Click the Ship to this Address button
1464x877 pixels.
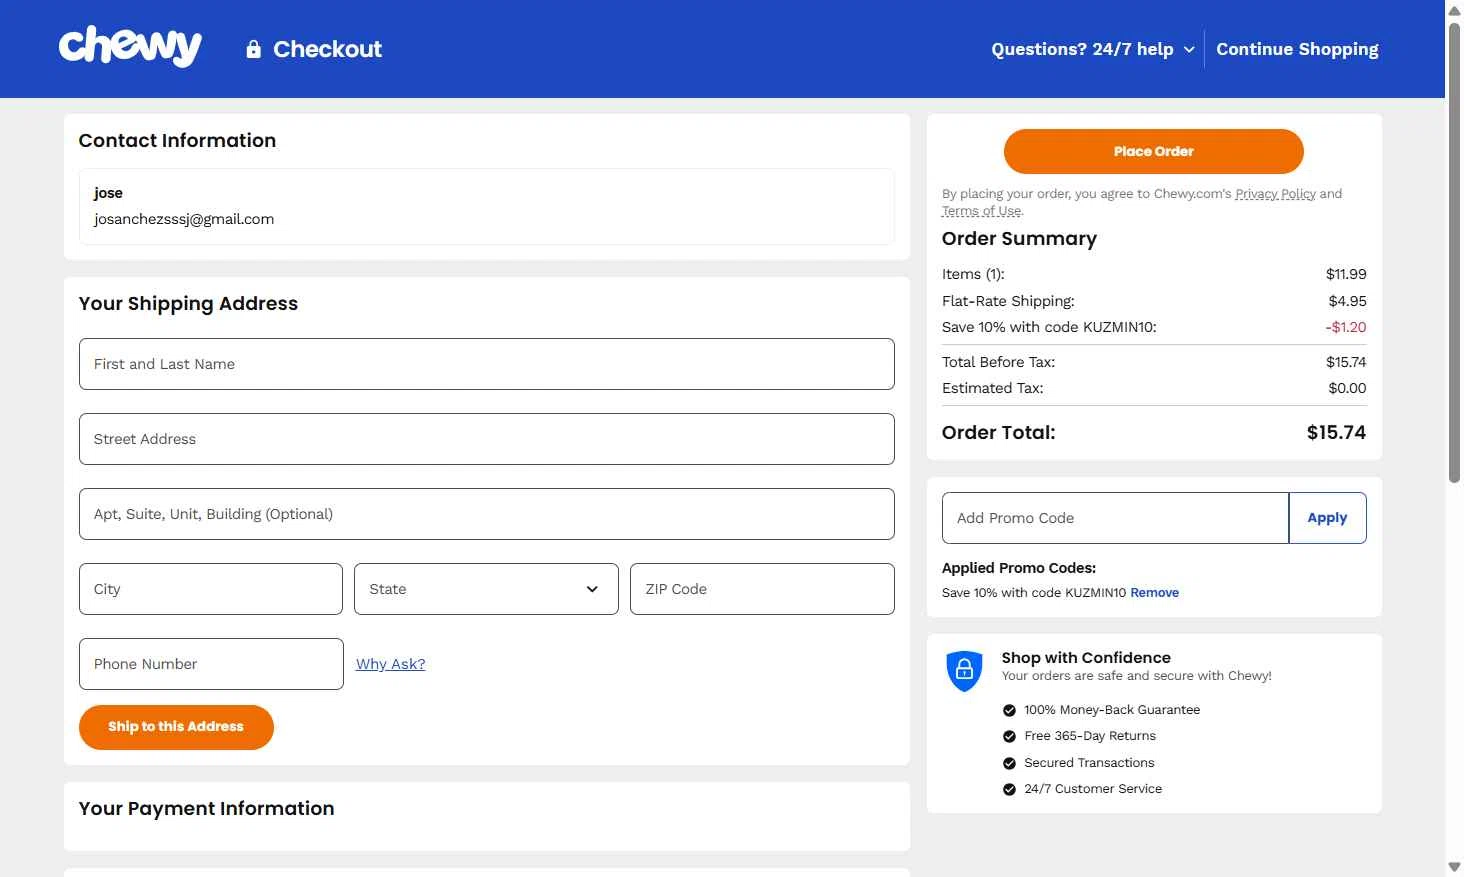[176, 727]
